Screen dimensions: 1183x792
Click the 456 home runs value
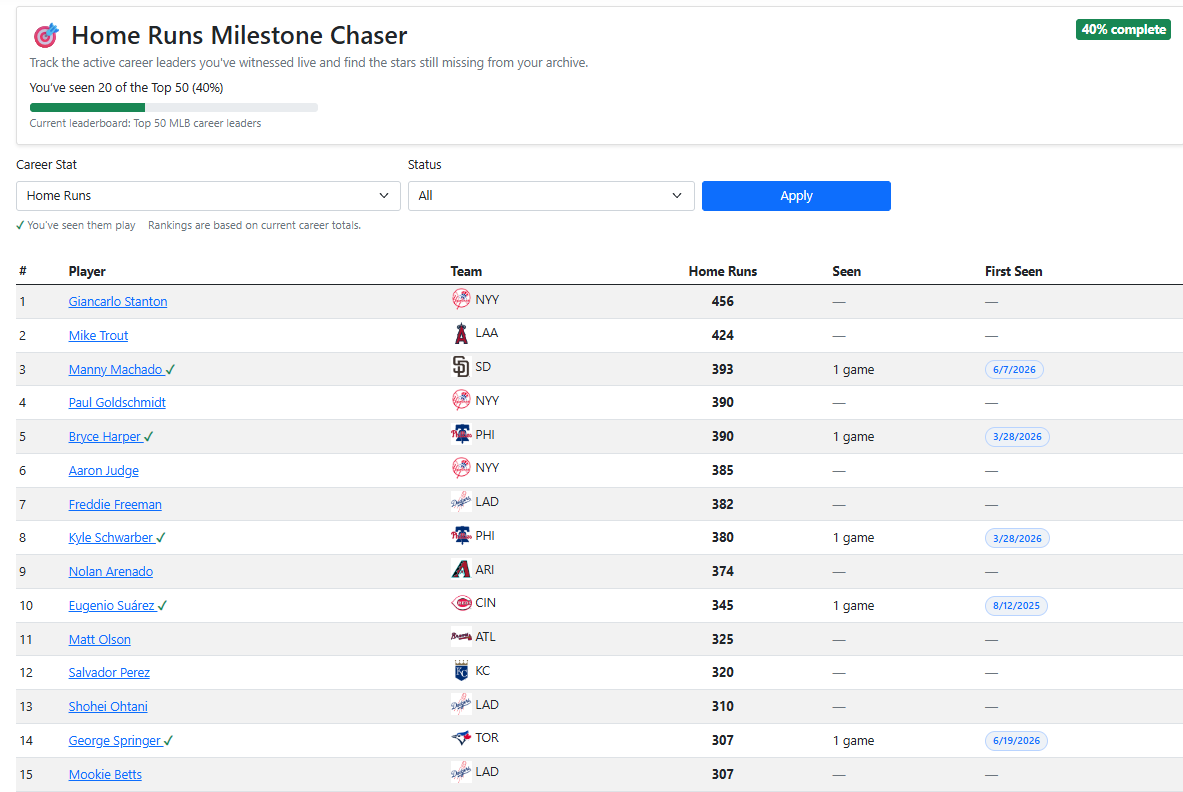[x=722, y=302]
